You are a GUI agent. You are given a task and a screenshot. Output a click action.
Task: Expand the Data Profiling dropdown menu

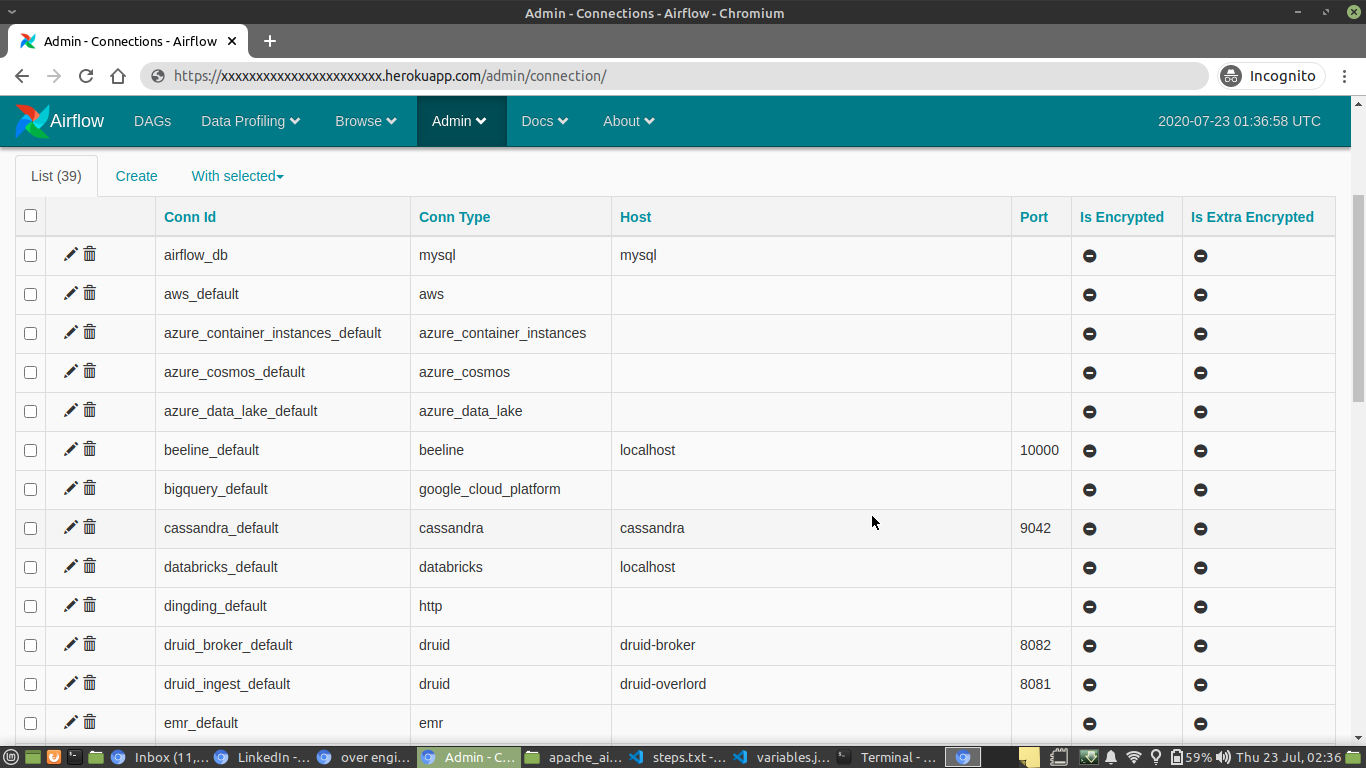250,121
